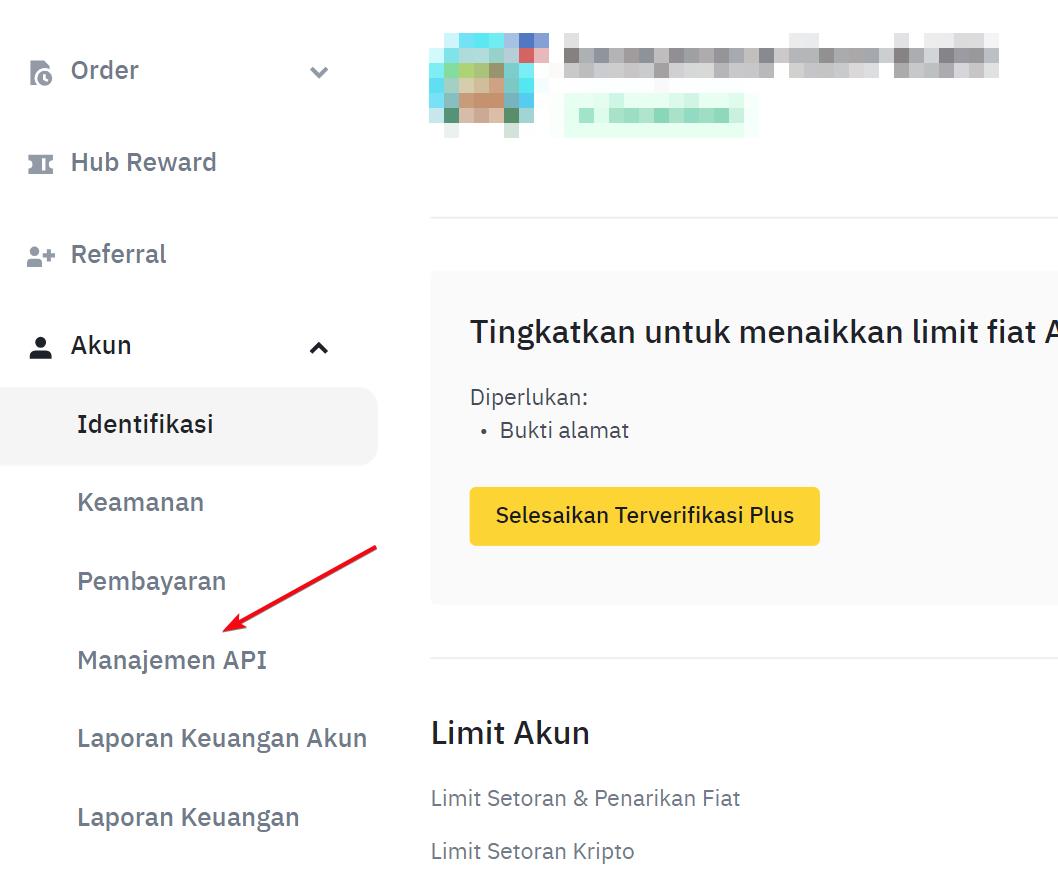Open the Keamanan settings page
Viewport: 1058px width, 883px height.
click(140, 503)
